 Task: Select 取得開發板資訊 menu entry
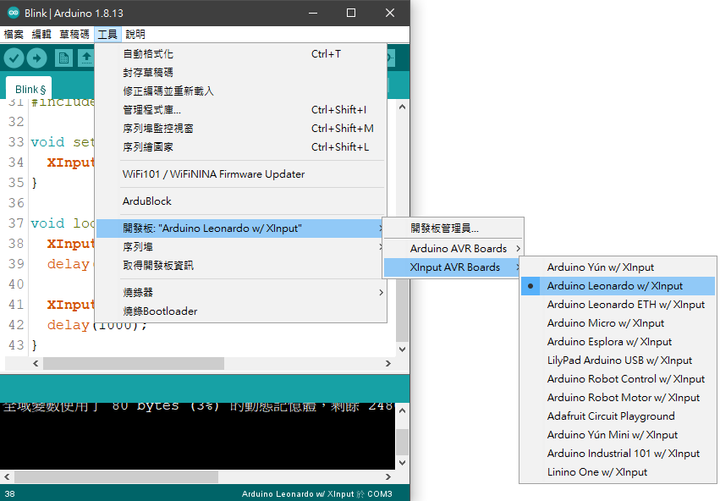pyautogui.click(x=241, y=265)
